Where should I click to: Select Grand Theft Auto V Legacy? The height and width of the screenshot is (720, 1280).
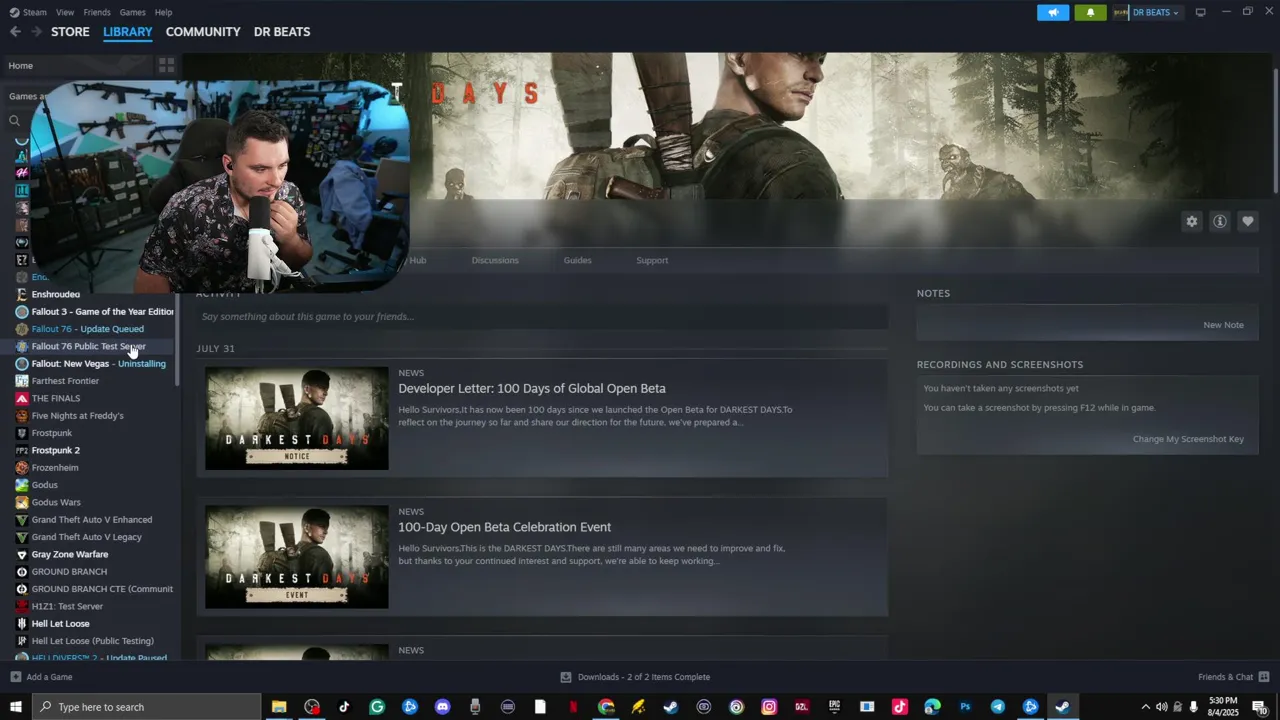click(88, 537)
